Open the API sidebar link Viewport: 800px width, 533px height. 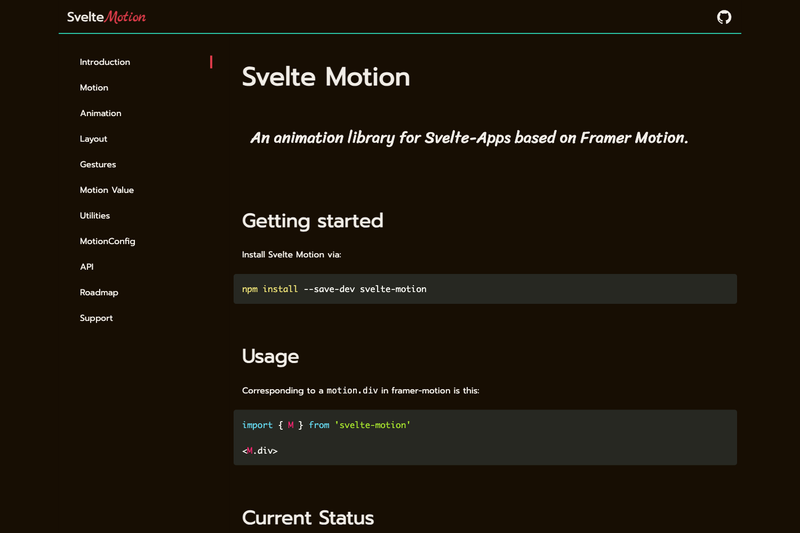87,267
